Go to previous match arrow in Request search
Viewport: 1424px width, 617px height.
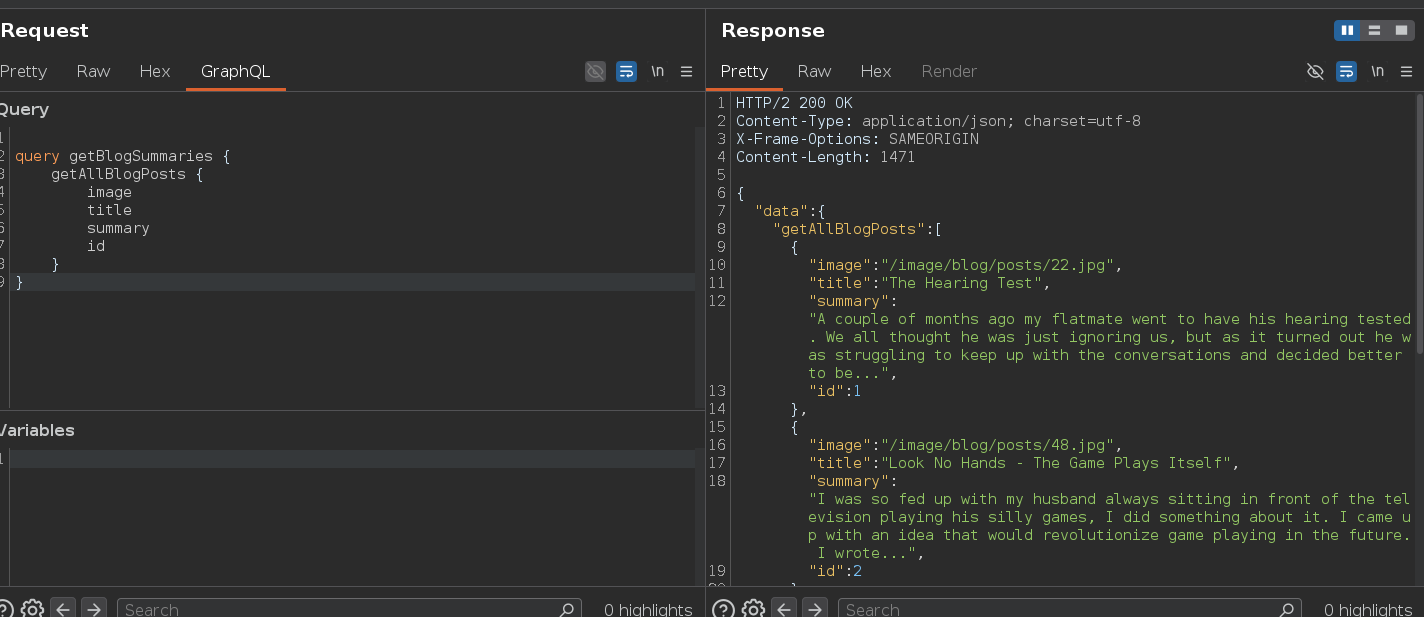[63, 609]
